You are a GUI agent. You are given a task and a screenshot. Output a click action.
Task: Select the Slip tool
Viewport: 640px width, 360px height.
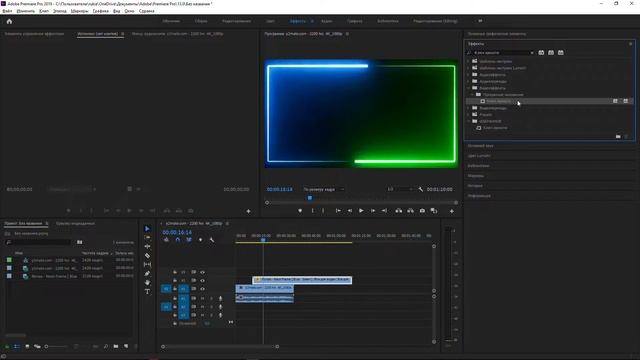(x=147, y=264)
